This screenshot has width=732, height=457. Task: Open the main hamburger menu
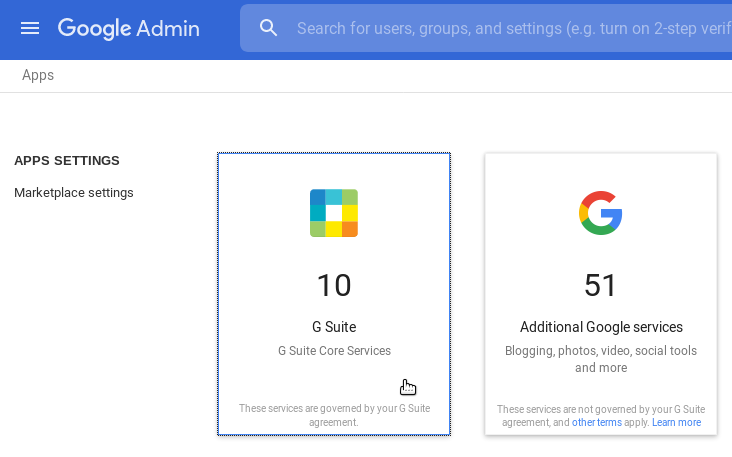point(30,28)
